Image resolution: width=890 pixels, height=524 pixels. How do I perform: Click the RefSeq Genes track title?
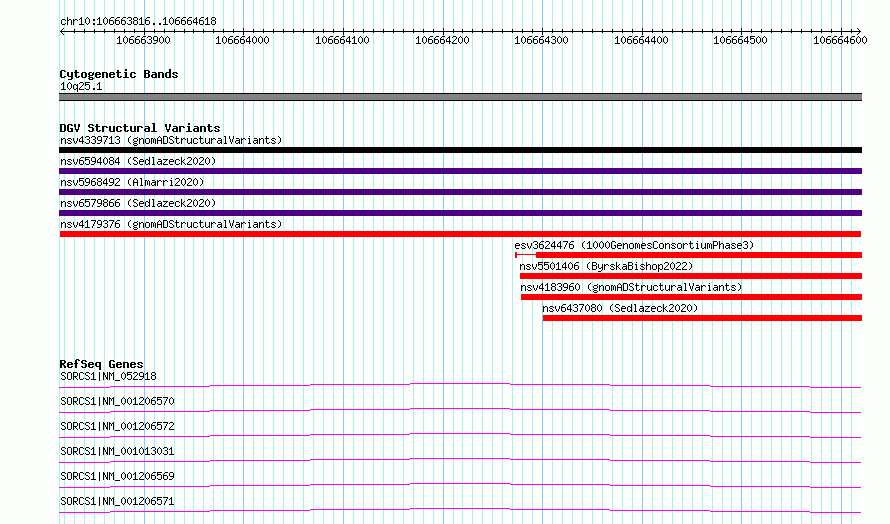[x=101, y=364]
